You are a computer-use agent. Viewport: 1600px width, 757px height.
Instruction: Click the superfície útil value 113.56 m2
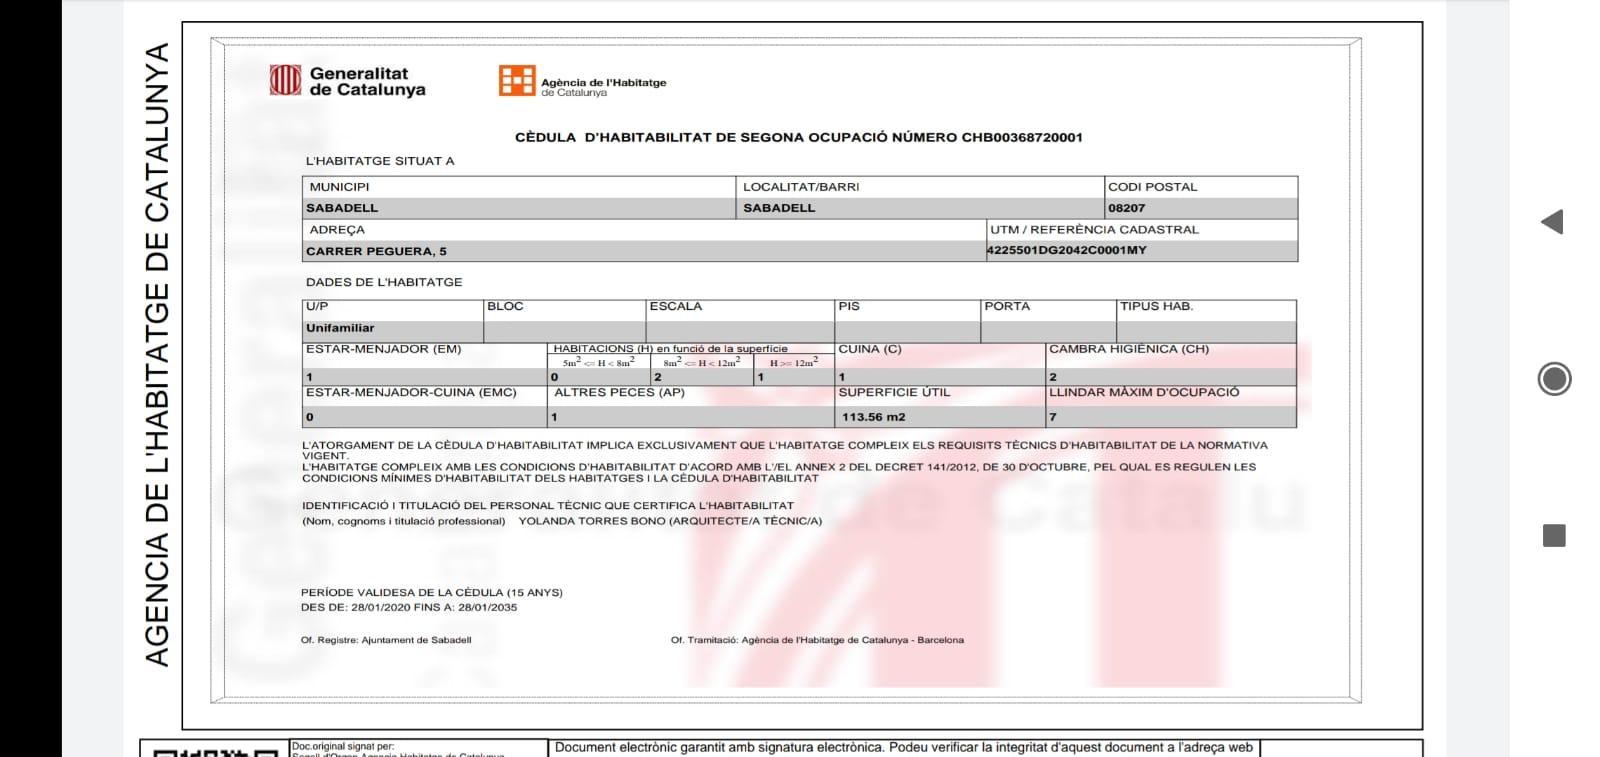[873, 417]
